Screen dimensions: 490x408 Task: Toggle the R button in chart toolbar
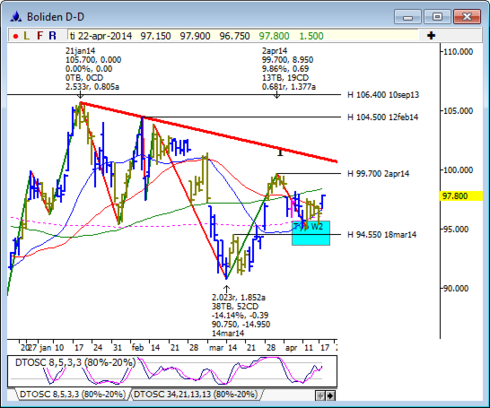click(52, 36)
